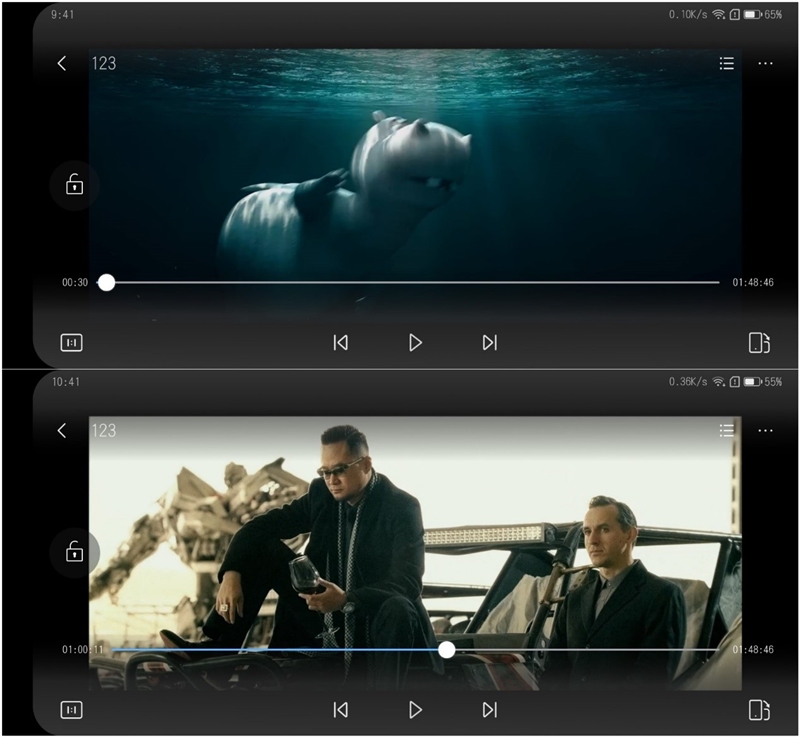Image resolution: width=800 pixels, height=738 pixels.
Task: Skip to next video in top player
Action: pos(489,343)
